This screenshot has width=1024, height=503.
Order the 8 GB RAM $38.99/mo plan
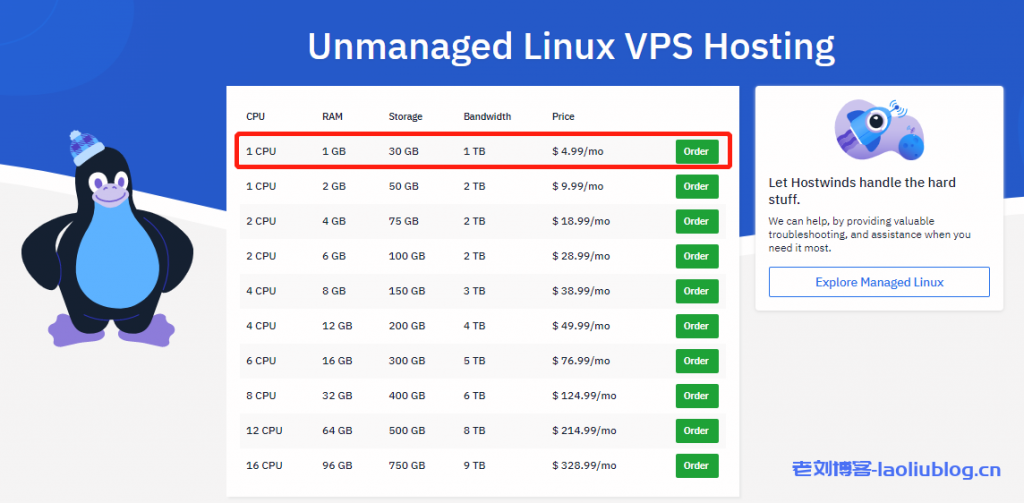696,291
